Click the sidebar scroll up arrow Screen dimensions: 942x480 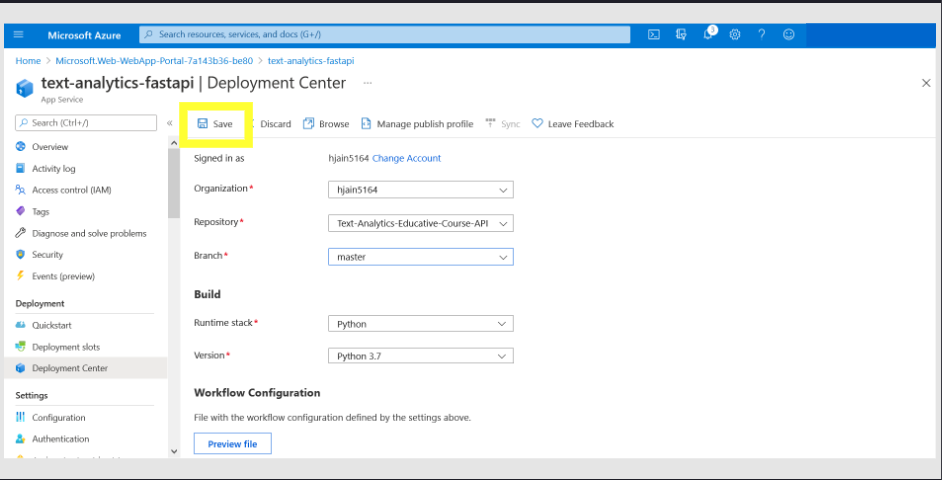pos(174,142)
